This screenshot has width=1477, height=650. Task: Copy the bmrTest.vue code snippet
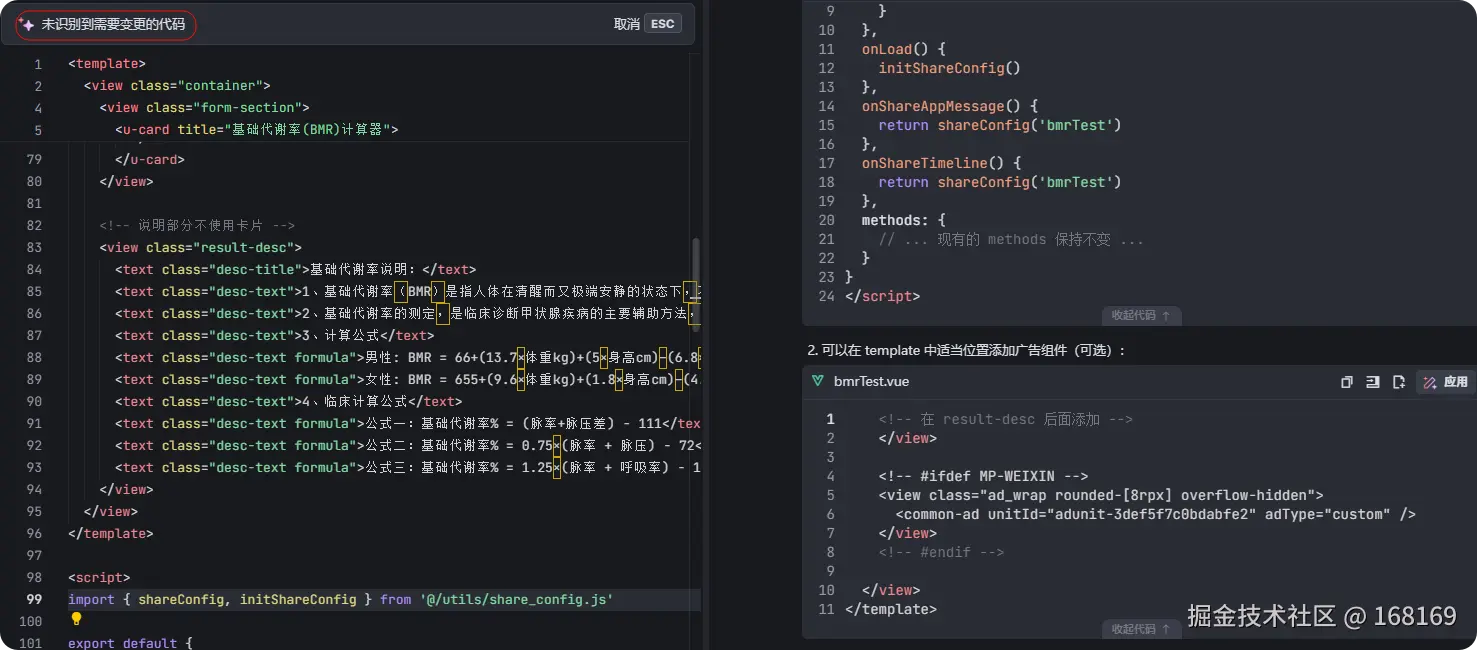click(x=1347, y=382)
